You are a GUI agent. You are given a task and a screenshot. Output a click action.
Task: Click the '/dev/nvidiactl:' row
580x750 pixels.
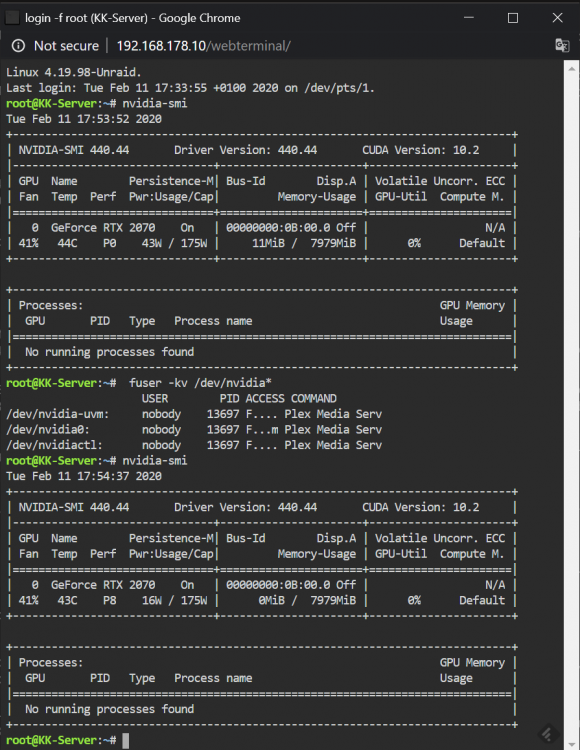point(194,445)
